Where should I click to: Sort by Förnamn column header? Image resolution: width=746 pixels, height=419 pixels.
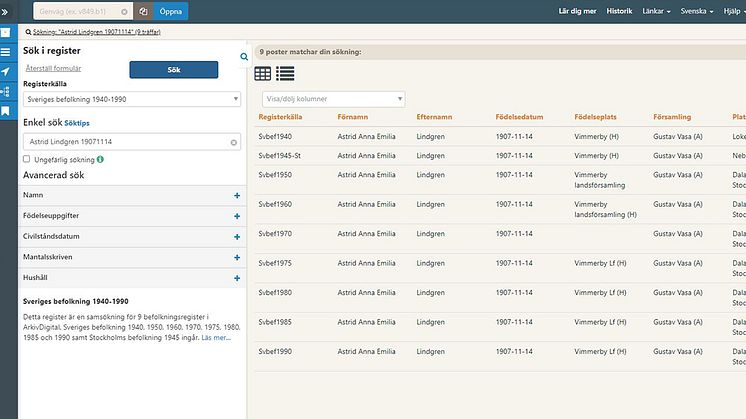click(x=353, y=117)
